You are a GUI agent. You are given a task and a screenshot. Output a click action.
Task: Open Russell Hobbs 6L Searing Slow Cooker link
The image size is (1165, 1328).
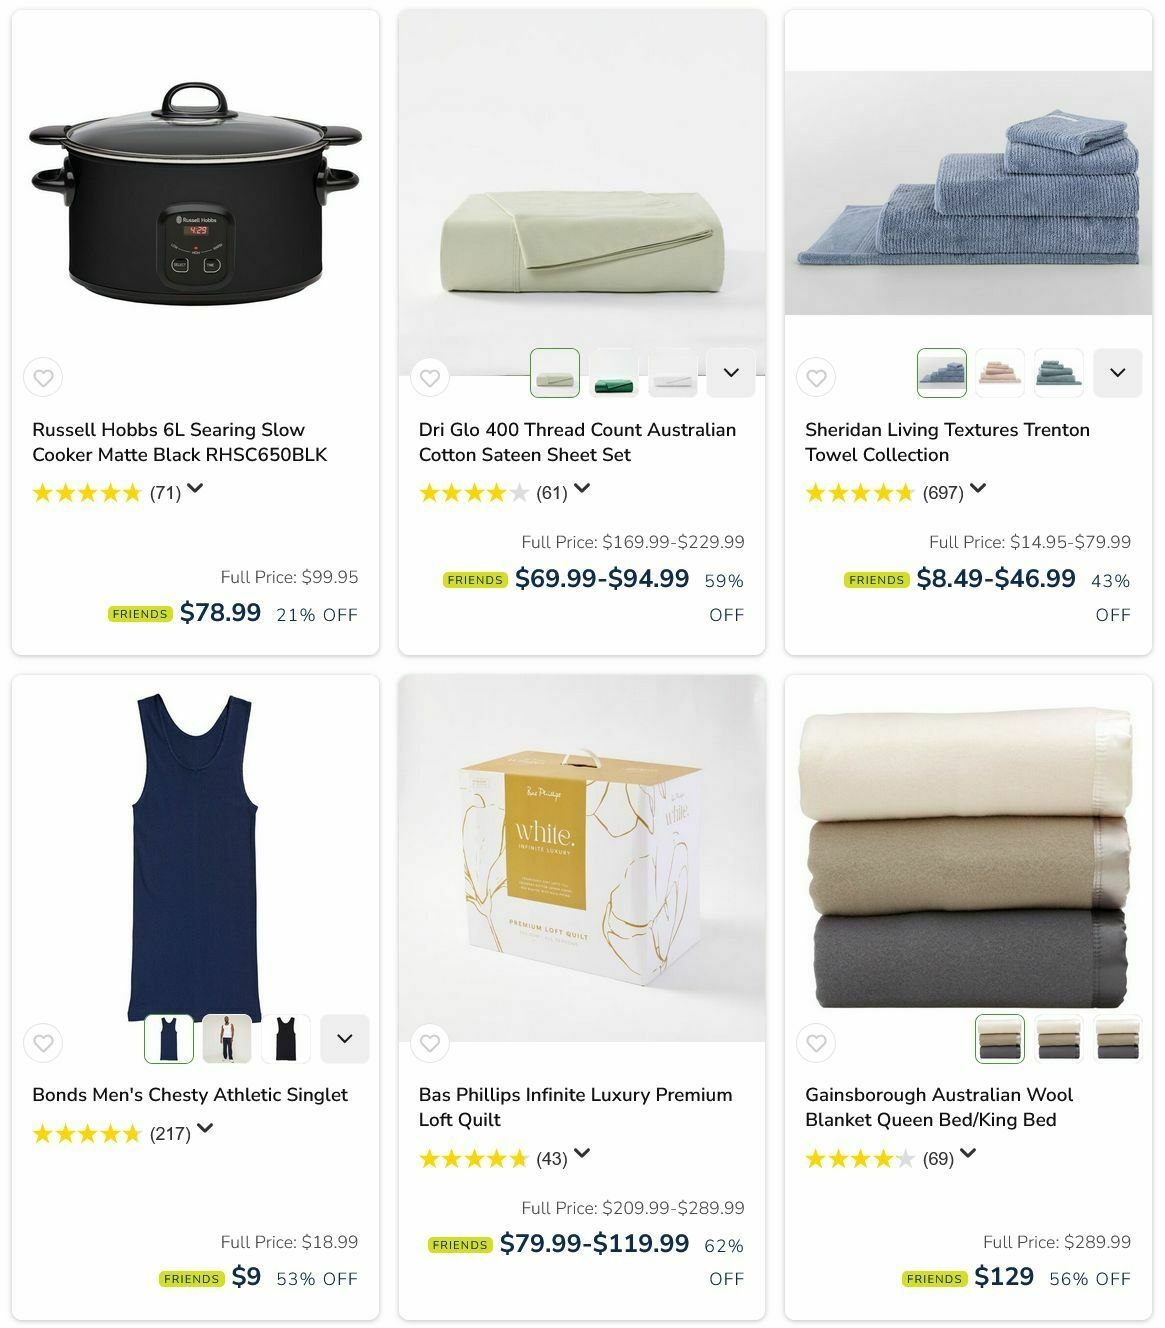point(180,442)
